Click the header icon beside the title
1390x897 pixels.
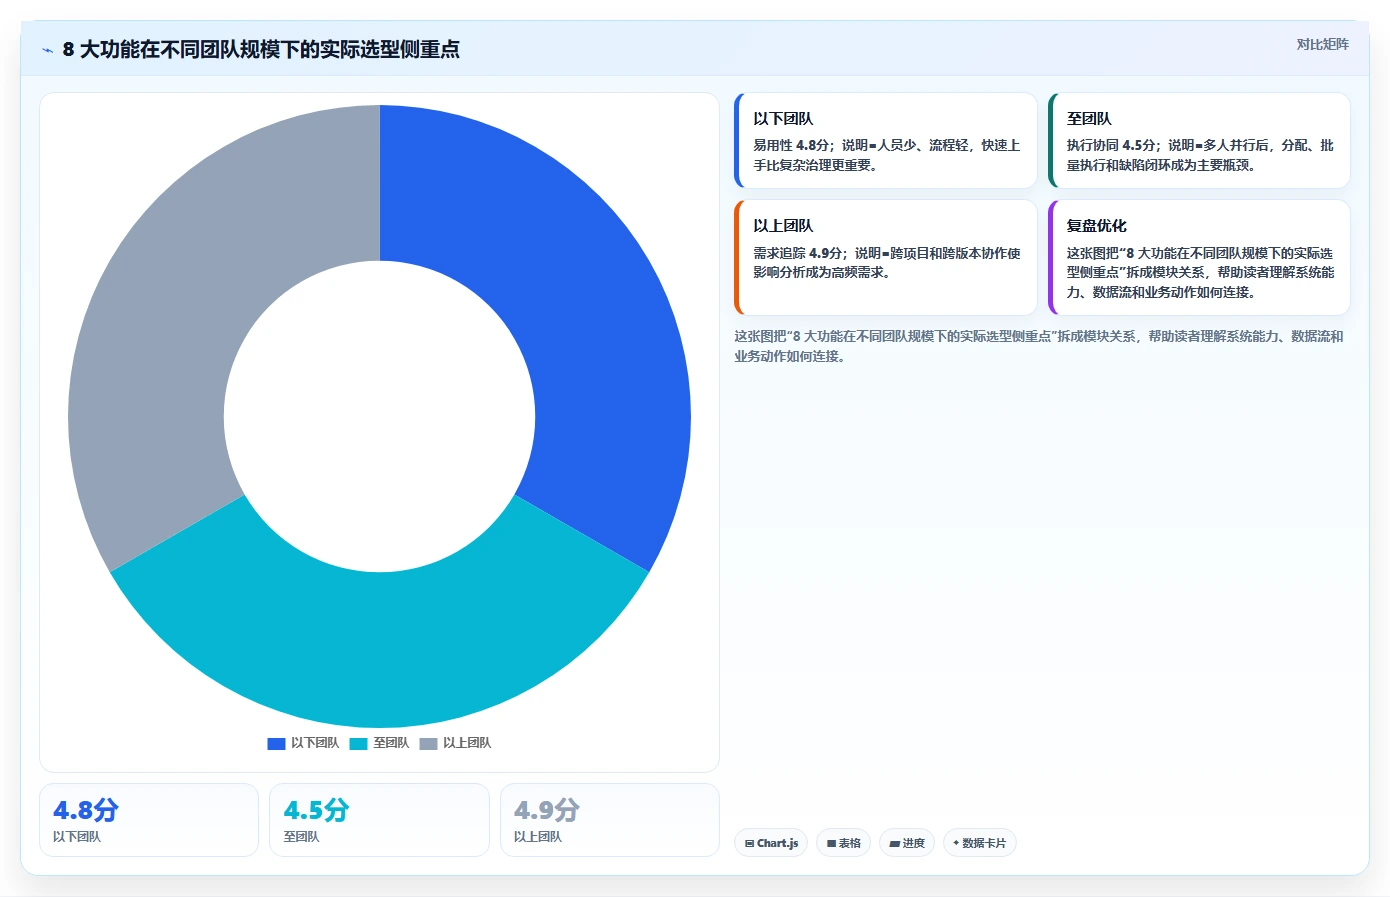click(x=48, y=50)
